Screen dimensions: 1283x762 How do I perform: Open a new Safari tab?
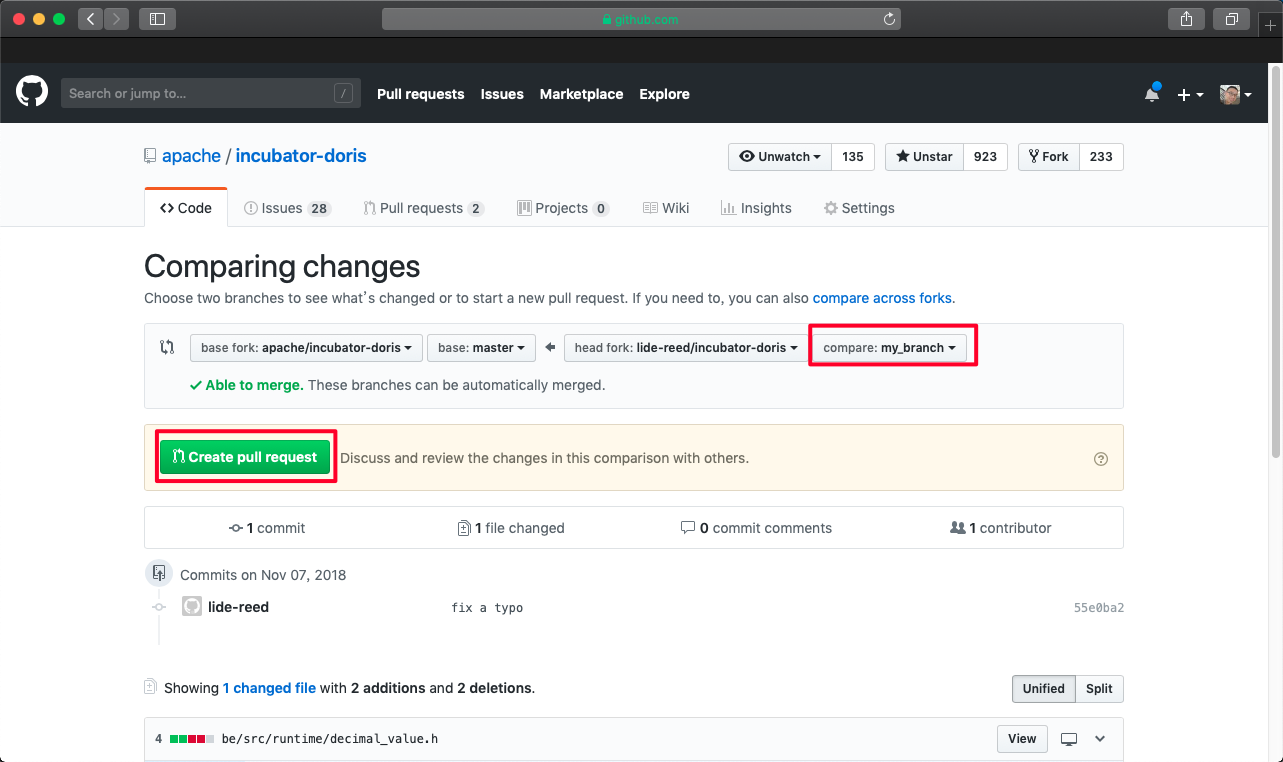(x=1271, y=25)
